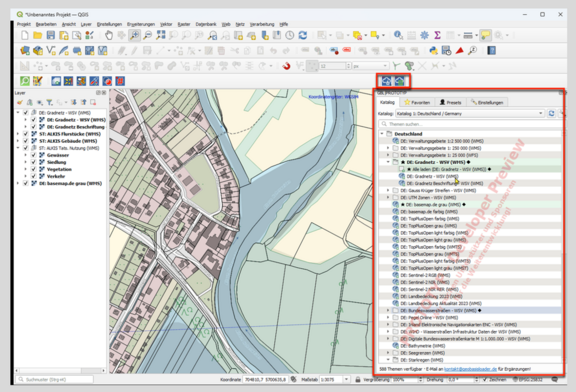This screenshot has height=392, width=576.
Task: Toggle the yellow map tips speech bubble icon
Action: (x=486, y=35)
